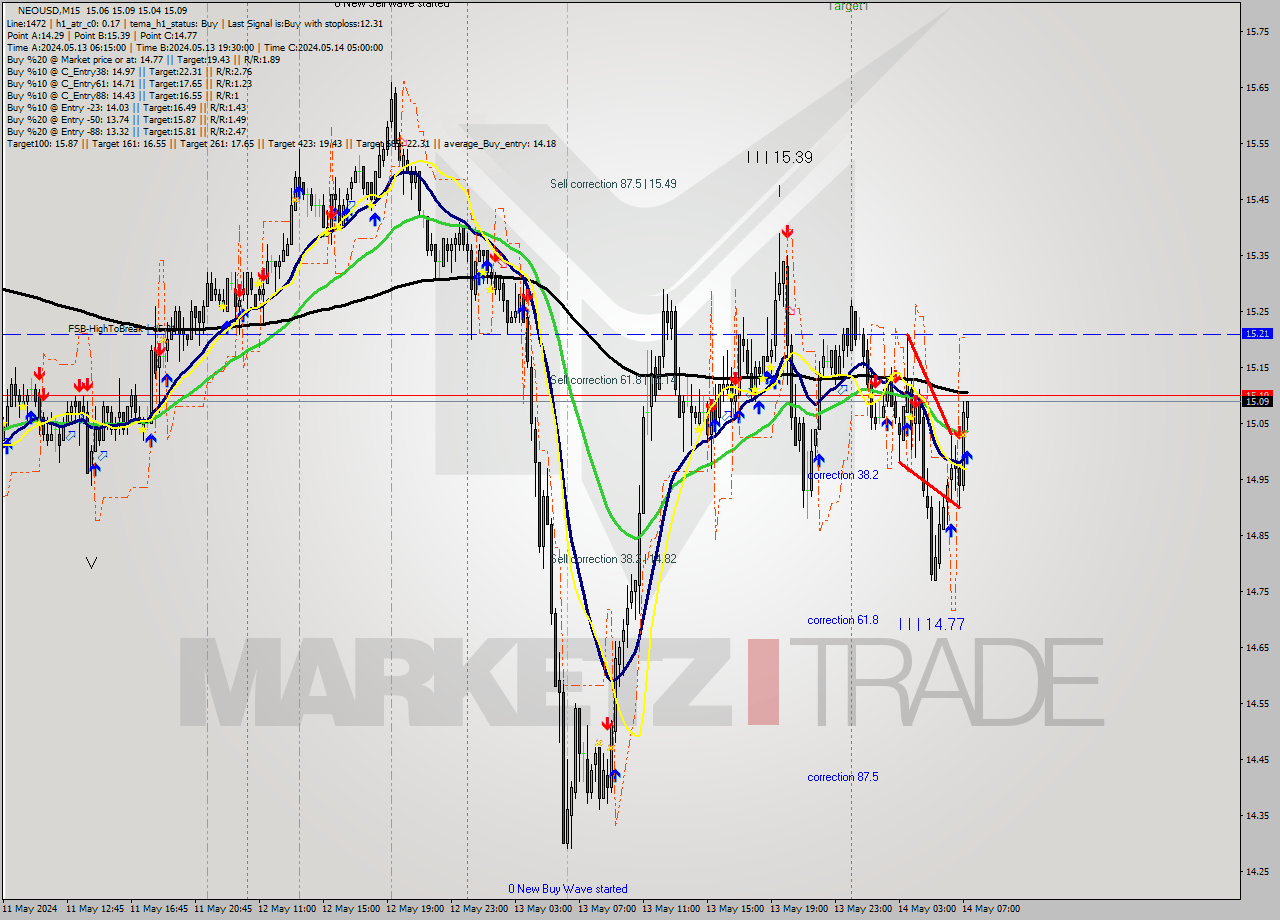Click the 'Buy %10 @ C_Entry61: 14.71' line
1280x920 pixels.
coord(129,83)
